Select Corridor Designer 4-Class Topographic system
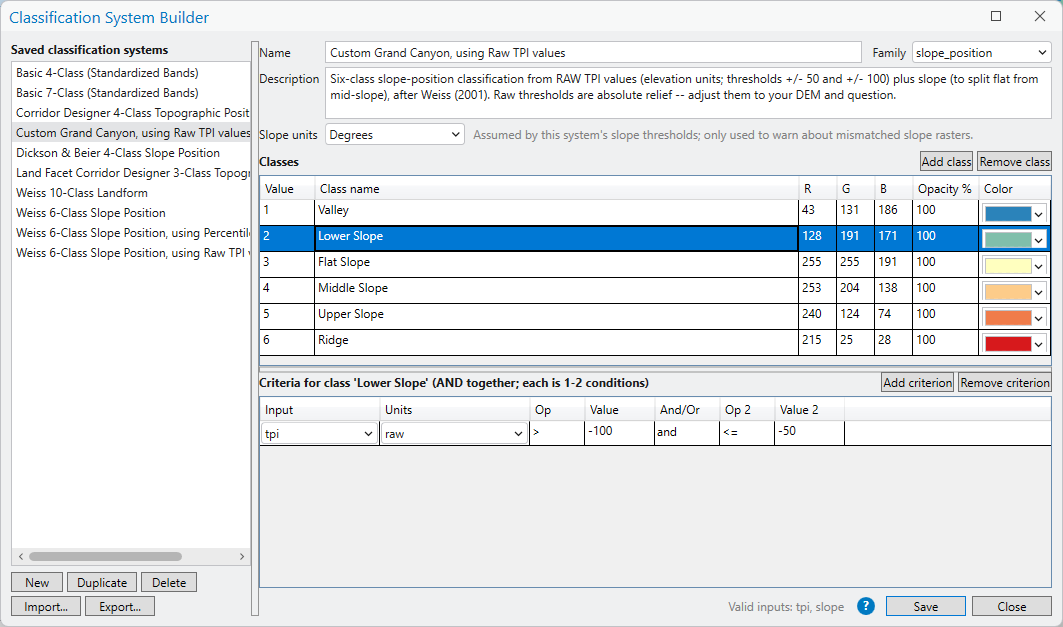 (x=131, y=113)
